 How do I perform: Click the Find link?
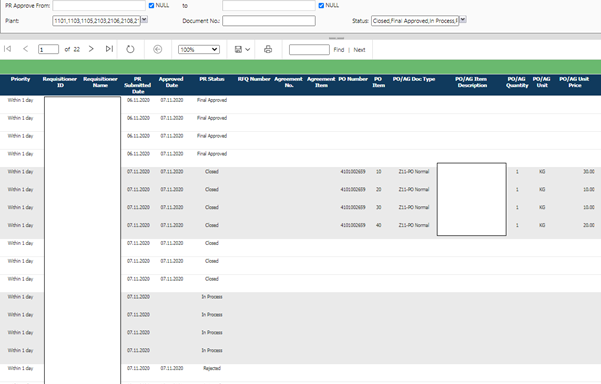click(x=339, y=50)
